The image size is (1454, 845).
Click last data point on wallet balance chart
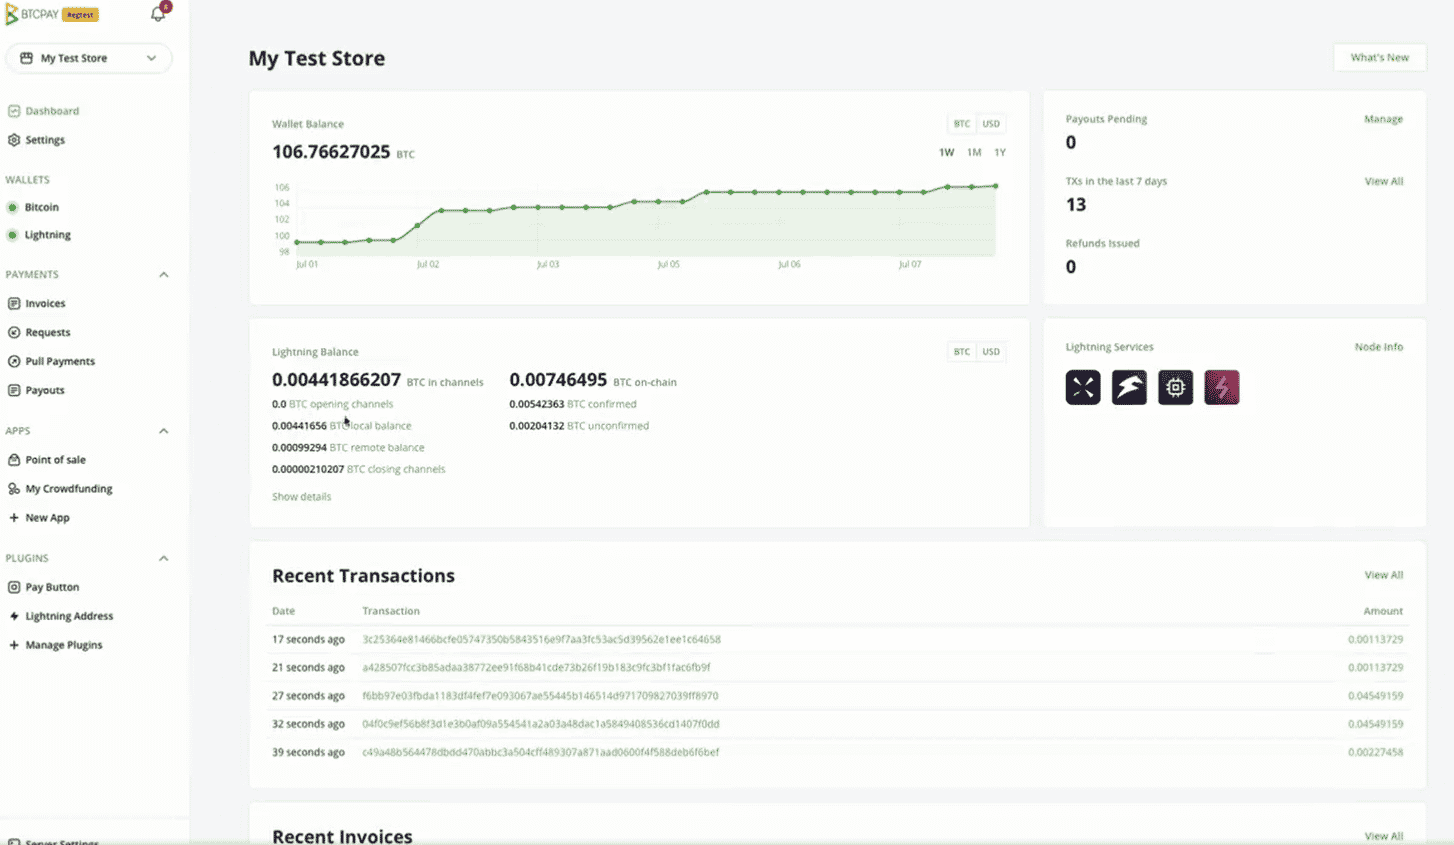pyautogui.click(x=996, y=185)
